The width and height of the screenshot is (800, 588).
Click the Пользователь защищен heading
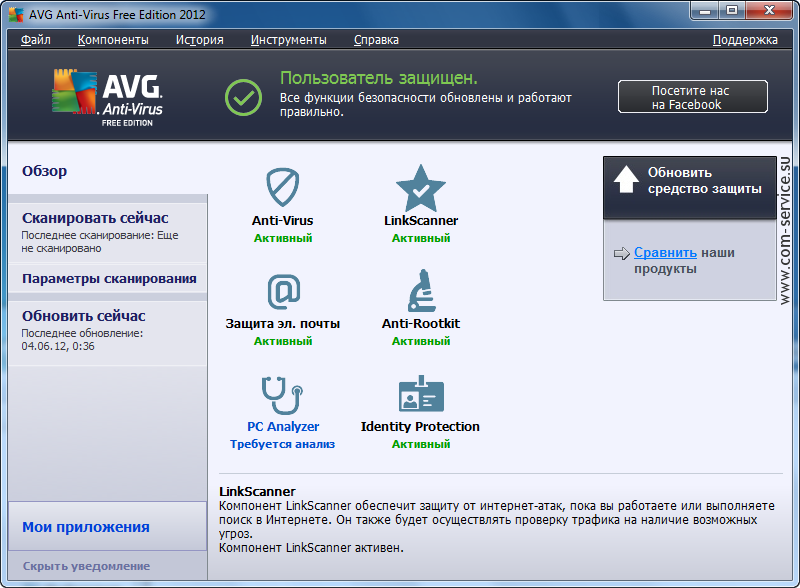pos(379,78)
